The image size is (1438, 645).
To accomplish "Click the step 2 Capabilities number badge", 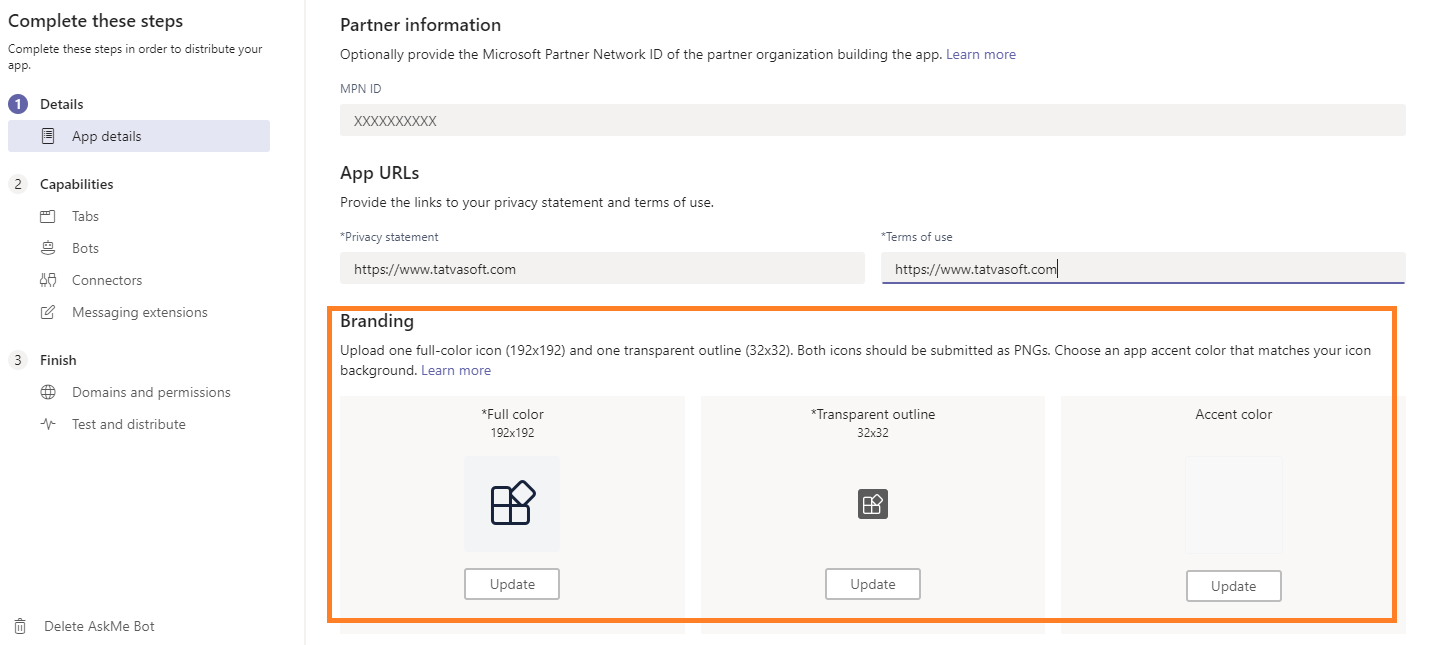I will click(17, 184).
